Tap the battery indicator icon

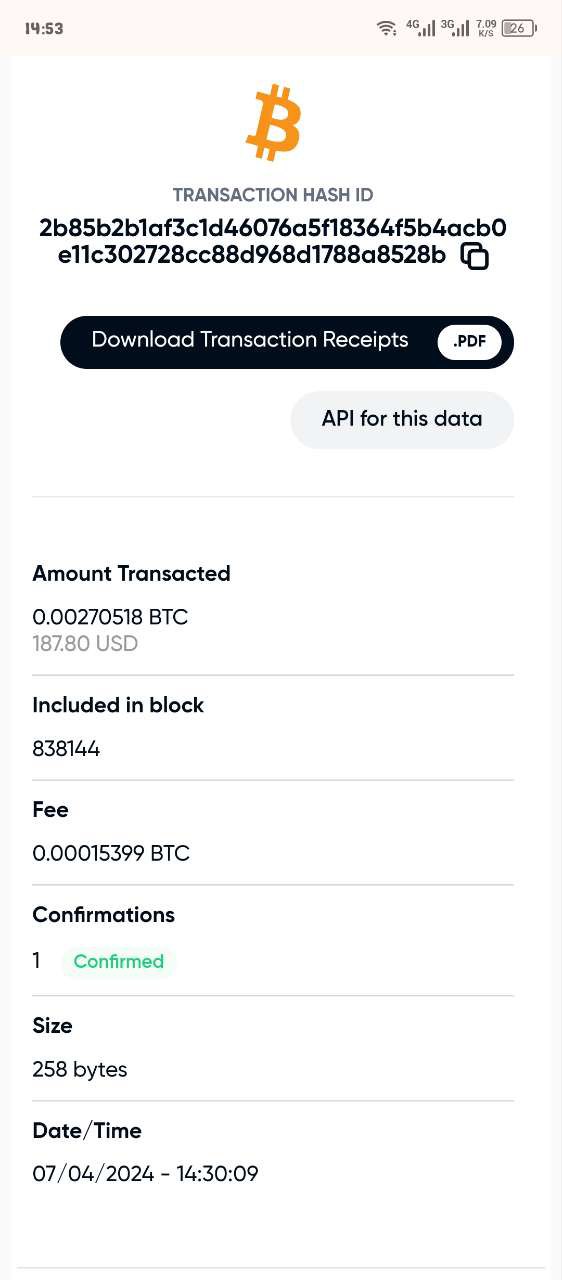coord(519,28)
